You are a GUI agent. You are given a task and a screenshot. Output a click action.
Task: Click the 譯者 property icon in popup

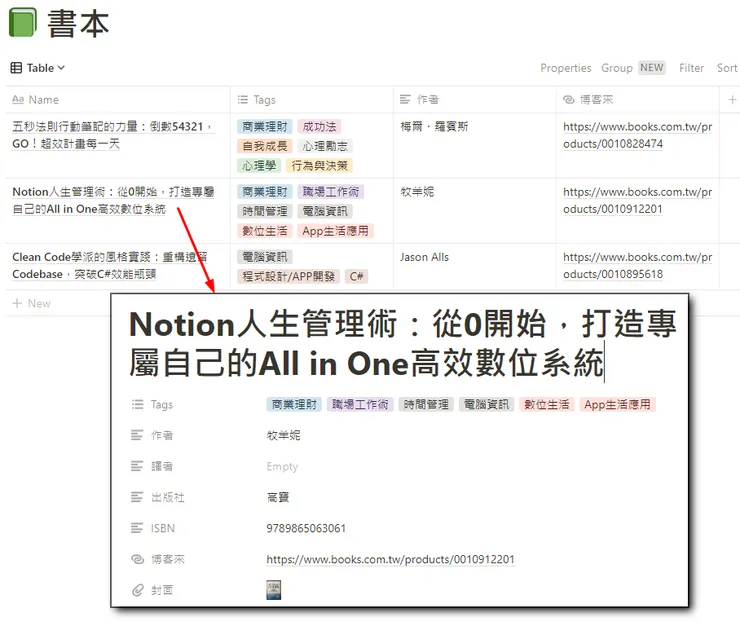coord(137,466)
